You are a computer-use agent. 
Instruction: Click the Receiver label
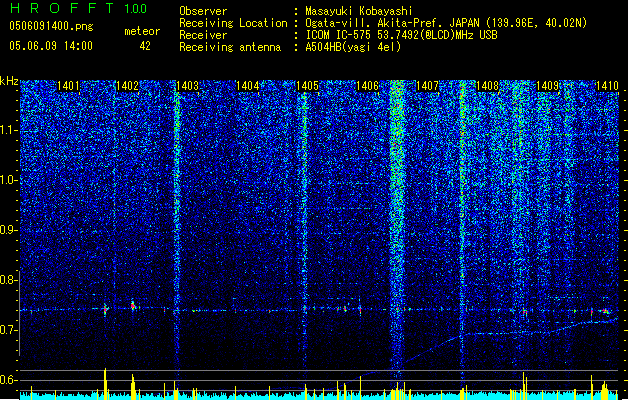tap(203, 35)
